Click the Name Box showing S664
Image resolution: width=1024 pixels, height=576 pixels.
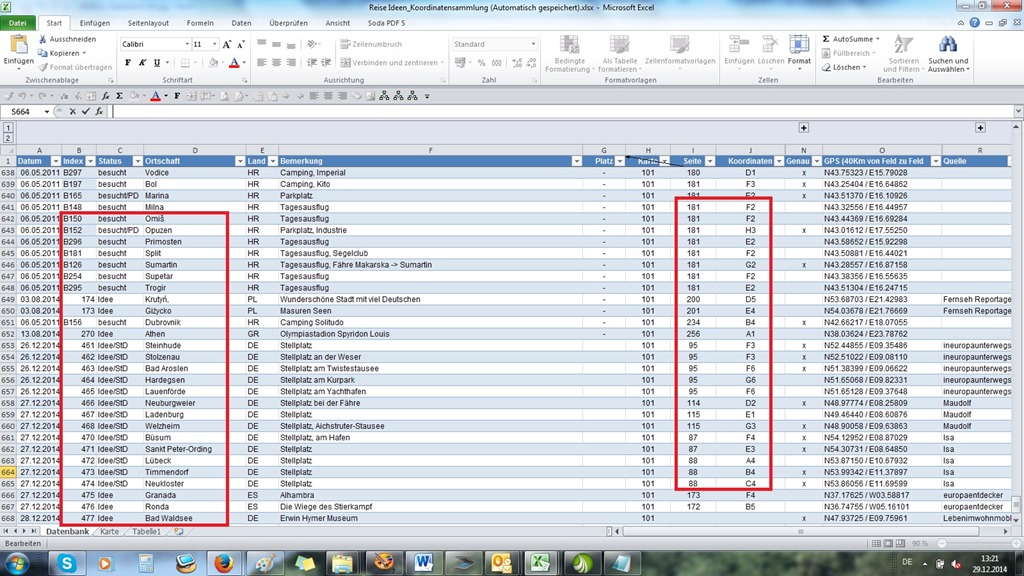pyautogui.click(x=22, y=111)
